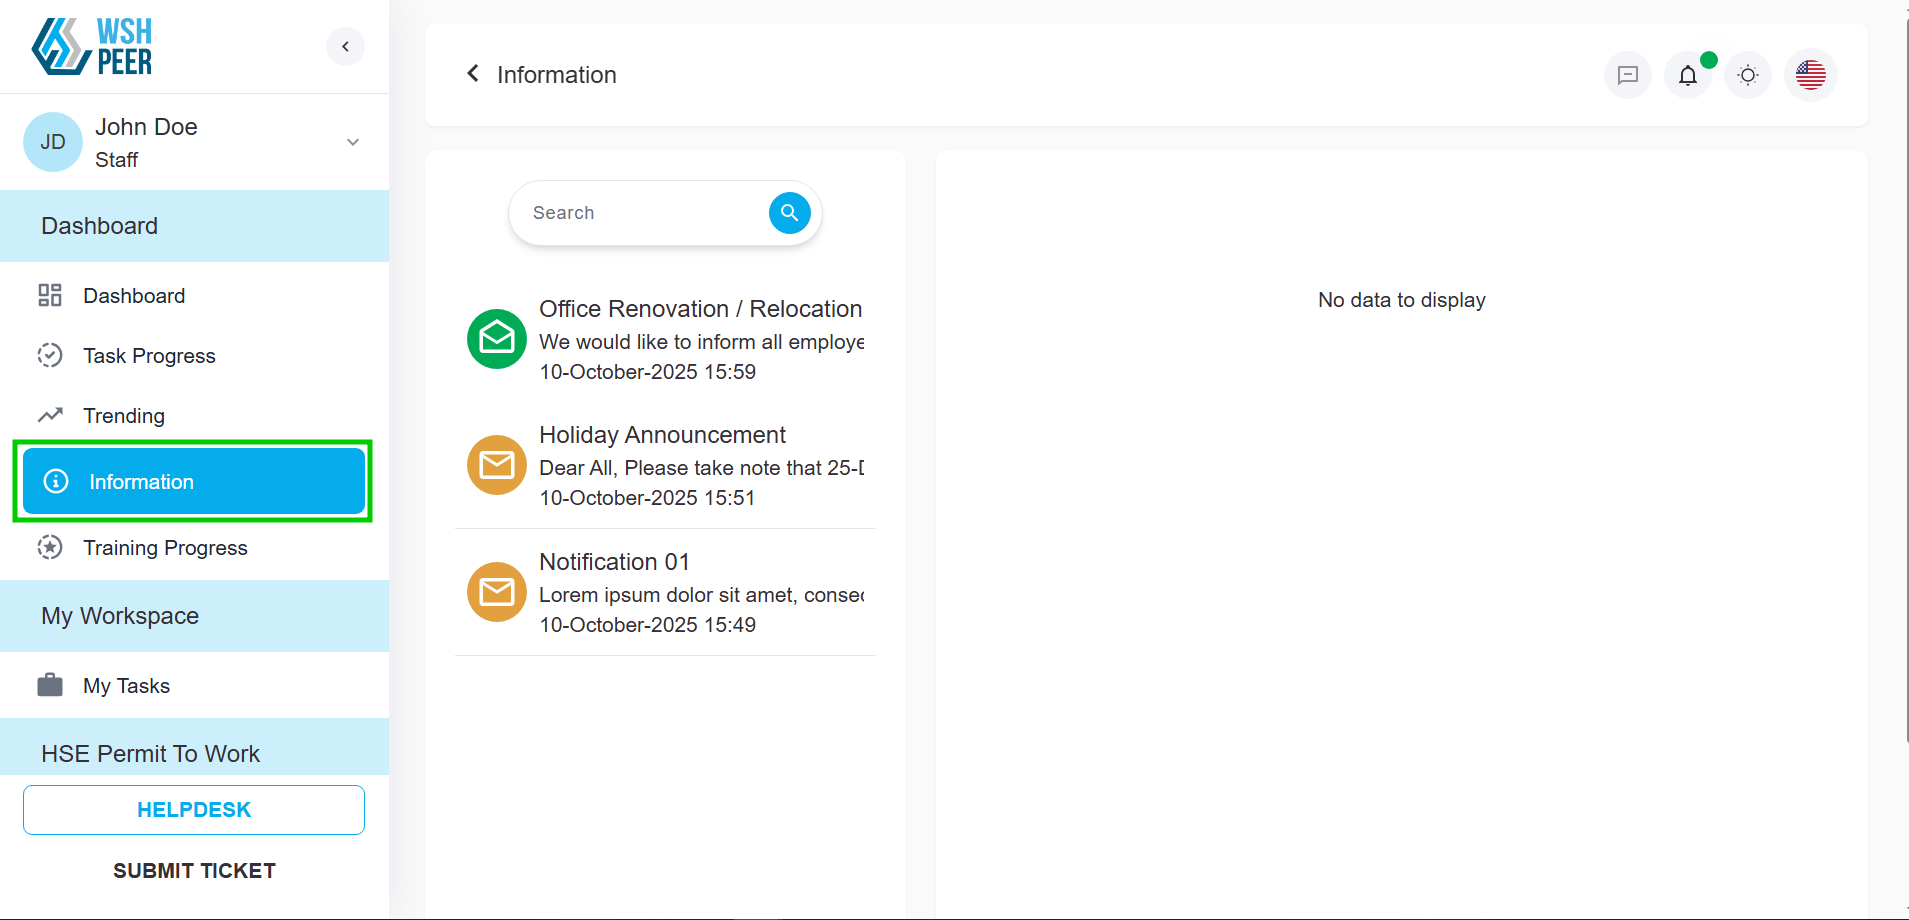Viewport: 1909px width, 920px height.
Task: Select the Information sidebar item
Action: (193, 482)
